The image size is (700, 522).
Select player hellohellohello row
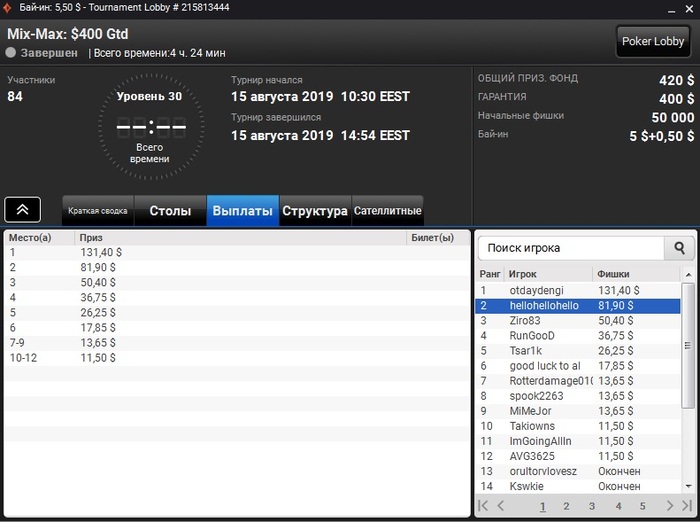pyautogui.click(x=578, y=305)
